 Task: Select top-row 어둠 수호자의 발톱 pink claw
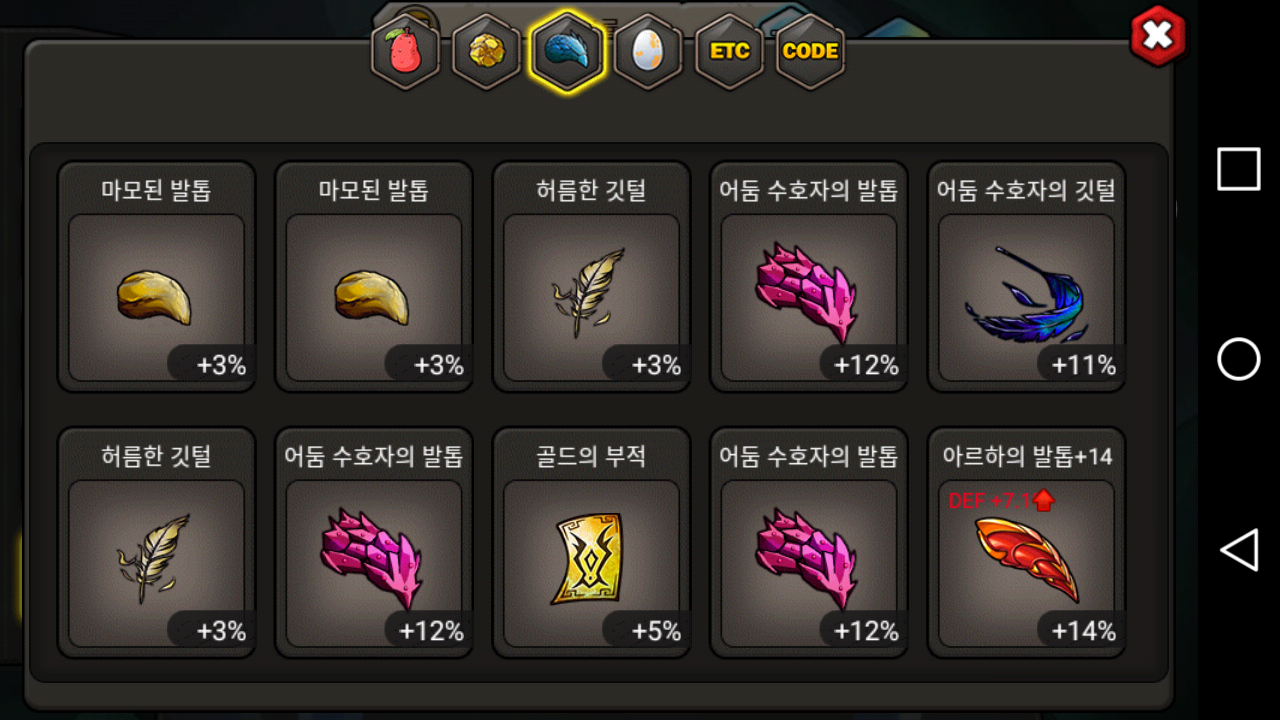(809, 276)
